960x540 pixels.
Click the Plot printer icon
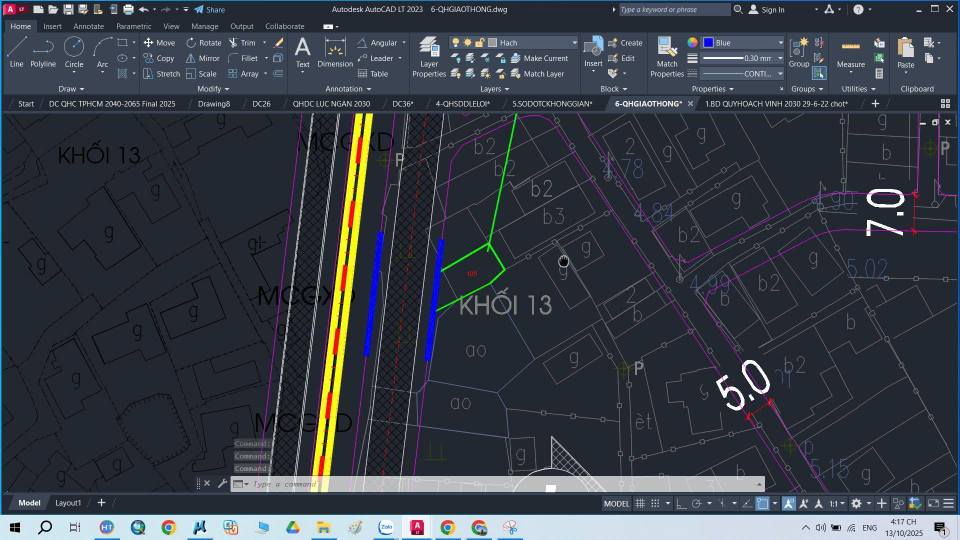click(x=128, y=9)
